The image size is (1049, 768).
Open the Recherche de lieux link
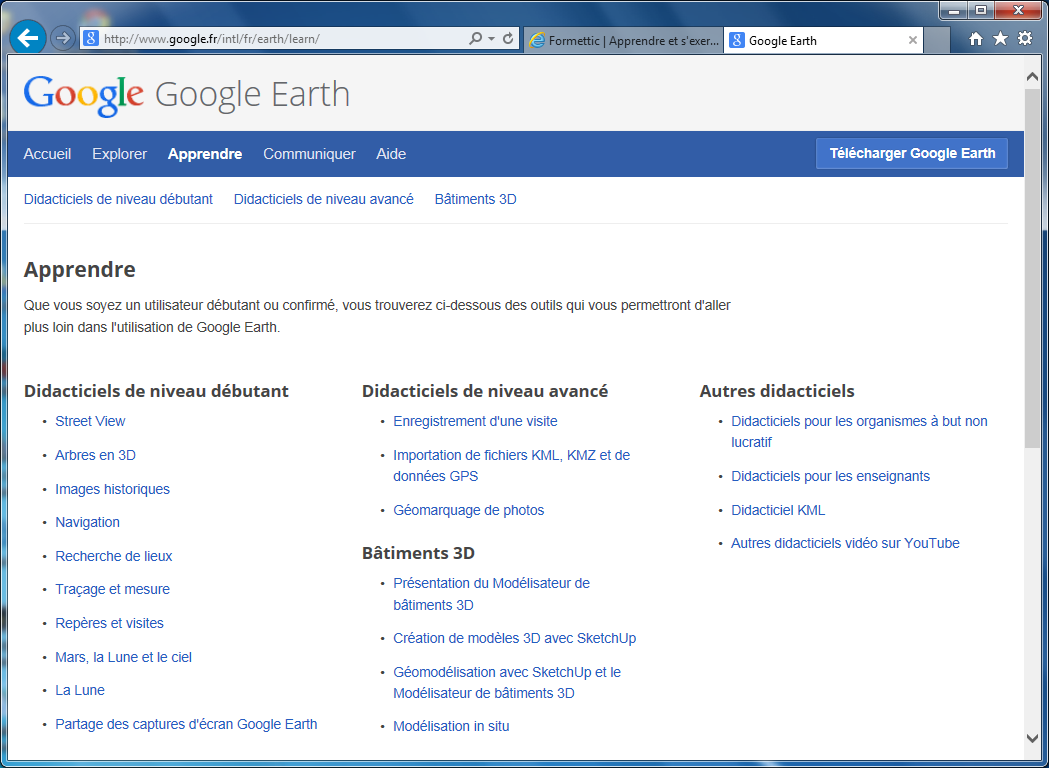pyautogui.click(x=114, y=556)
